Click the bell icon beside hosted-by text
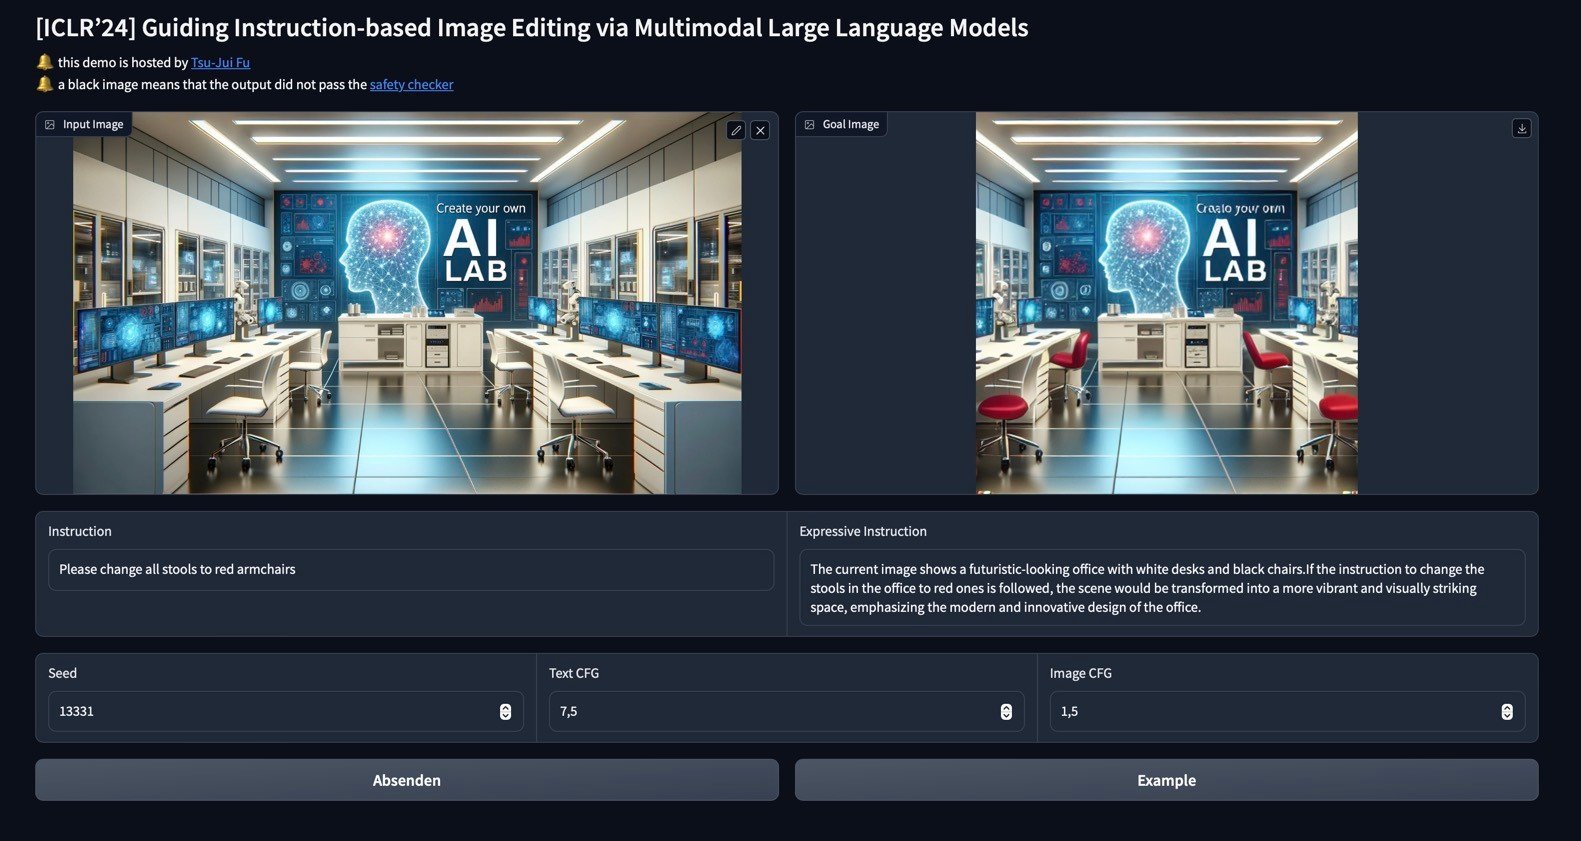 pyautogui.click(x=45, y=62)
